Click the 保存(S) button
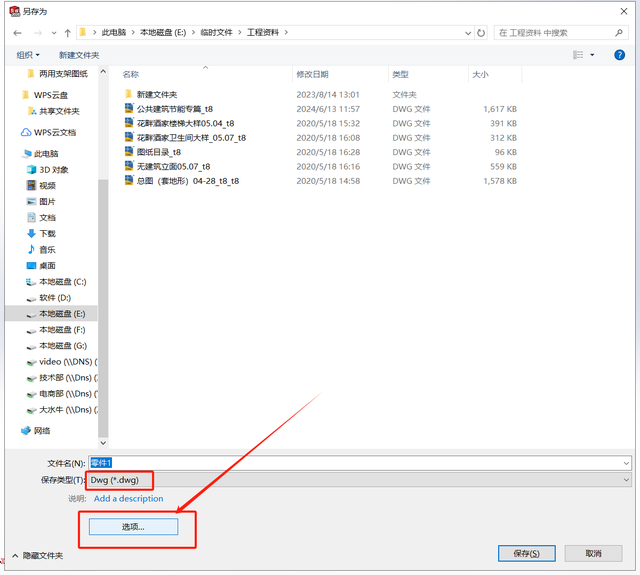Viewport: 640px width, 575px height. click(527, 553)
